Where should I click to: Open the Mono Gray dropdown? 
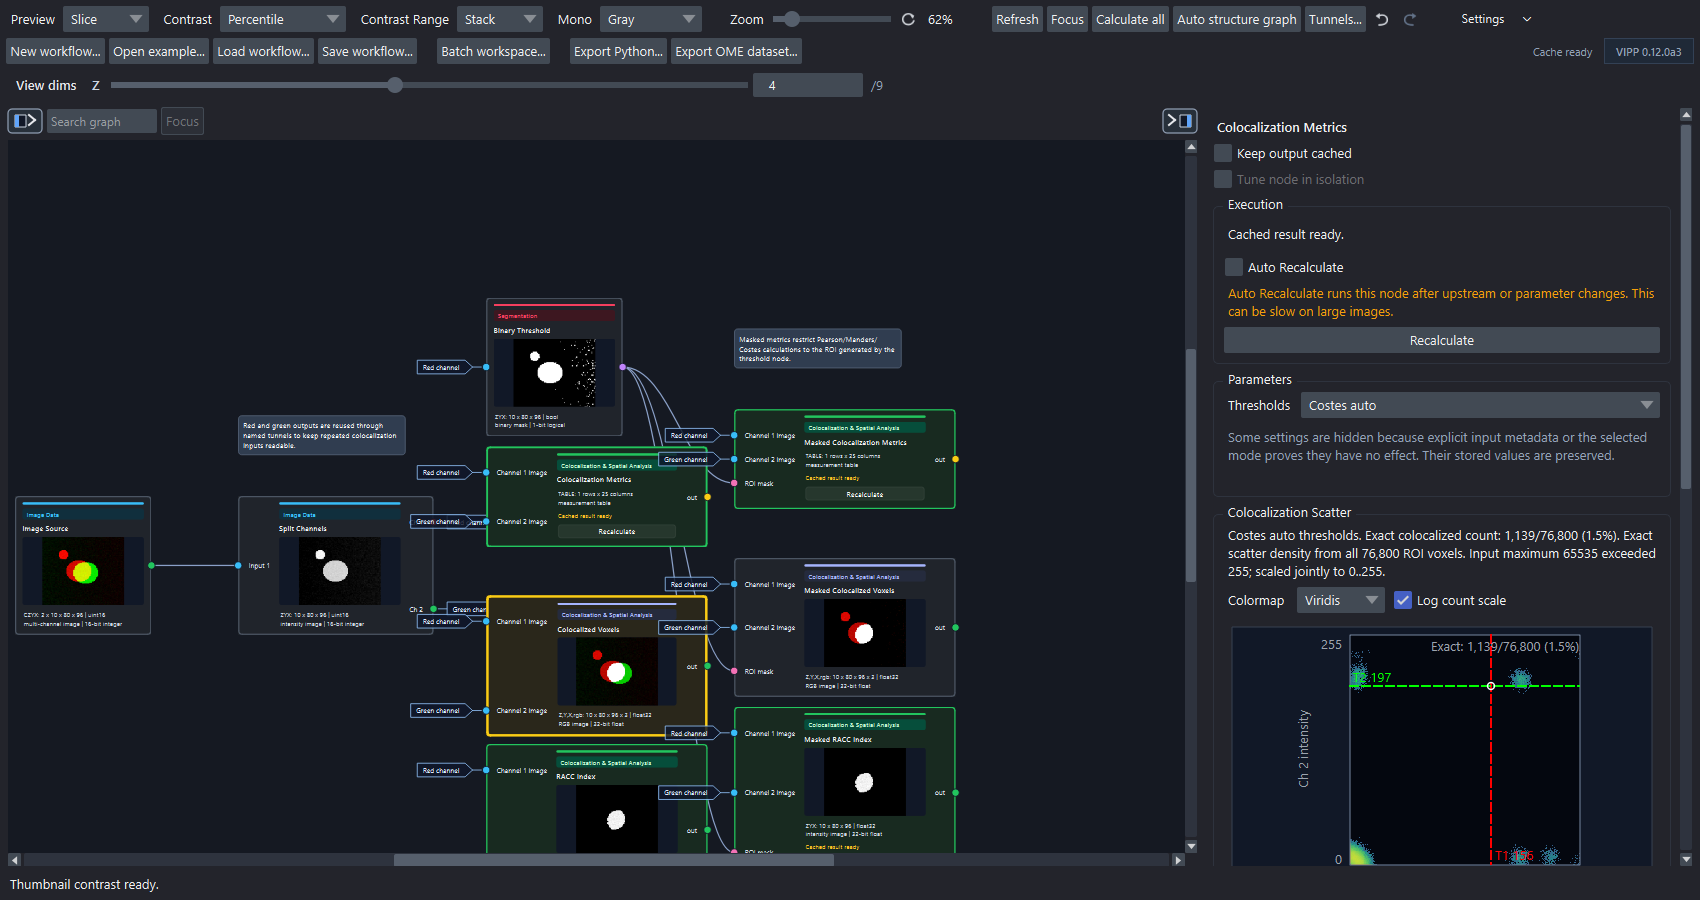(651, 19)
